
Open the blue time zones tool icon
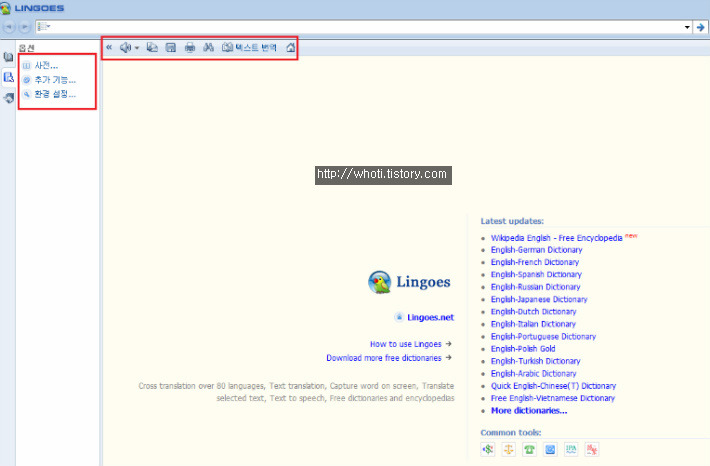[x=550, y=449]
